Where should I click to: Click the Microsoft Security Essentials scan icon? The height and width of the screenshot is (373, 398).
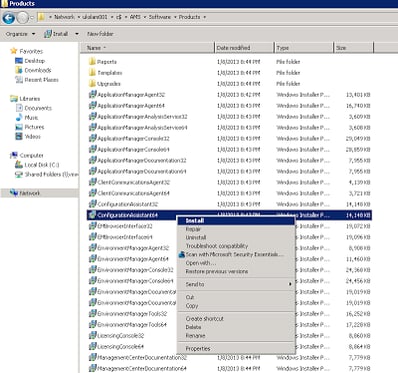point(182,254)
